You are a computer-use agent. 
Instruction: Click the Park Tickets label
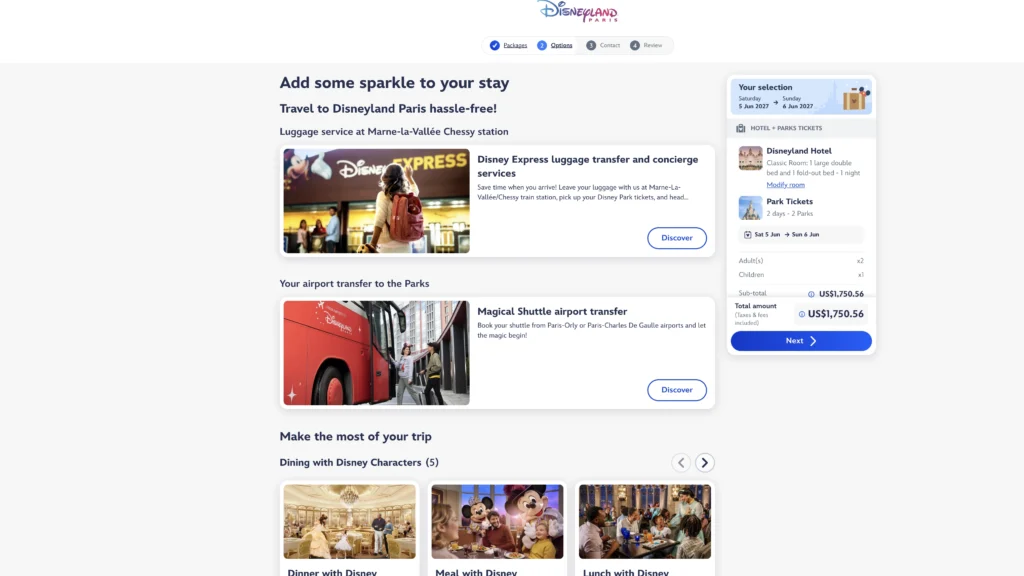coord(789,202)
